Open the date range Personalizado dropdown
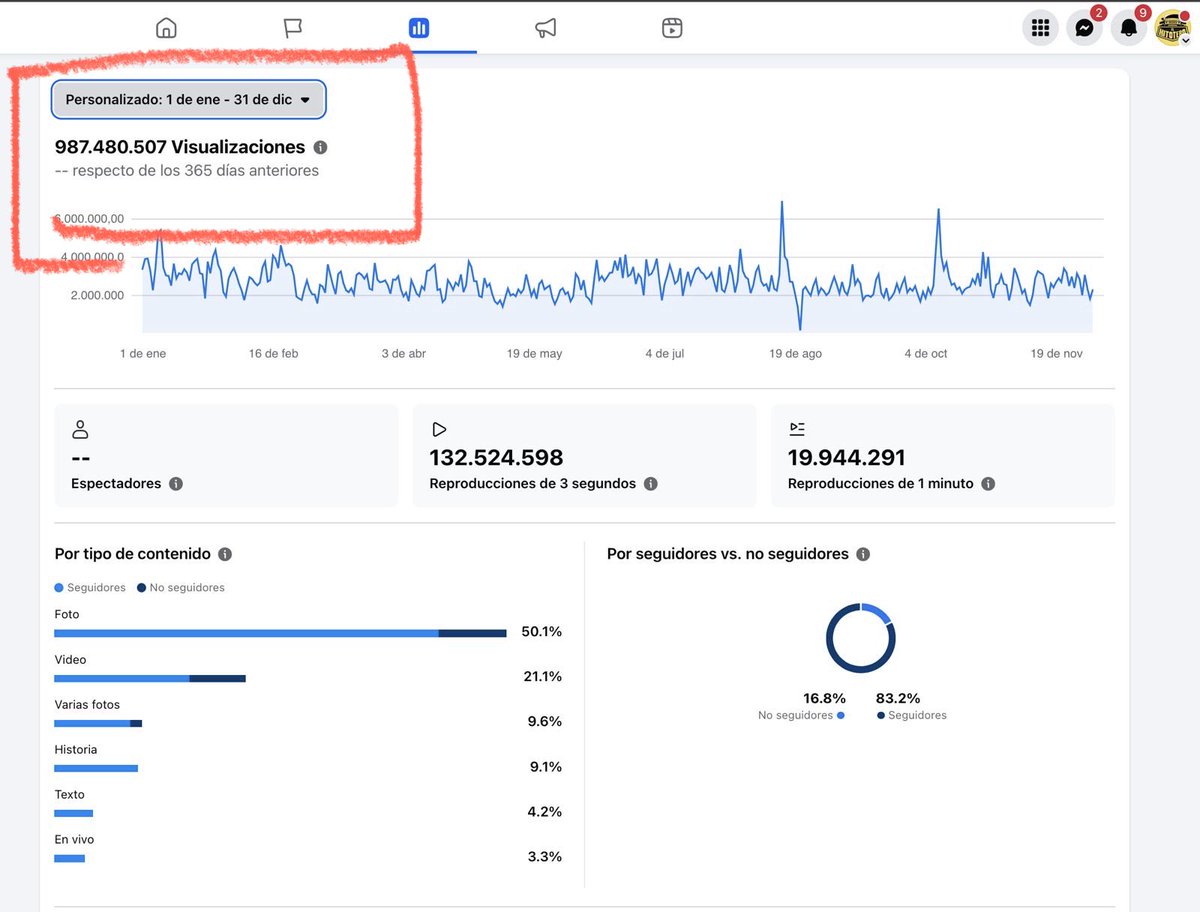The height and width of the screenshot is (912, 1200). (x=188, y=100)
